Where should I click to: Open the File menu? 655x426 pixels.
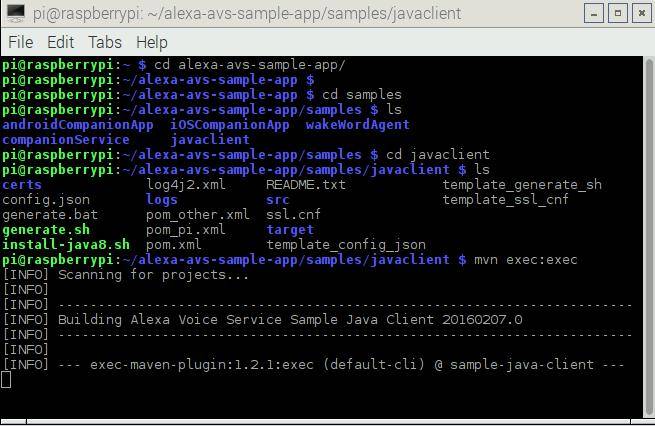pyautogui.click(x=21, y=42)
